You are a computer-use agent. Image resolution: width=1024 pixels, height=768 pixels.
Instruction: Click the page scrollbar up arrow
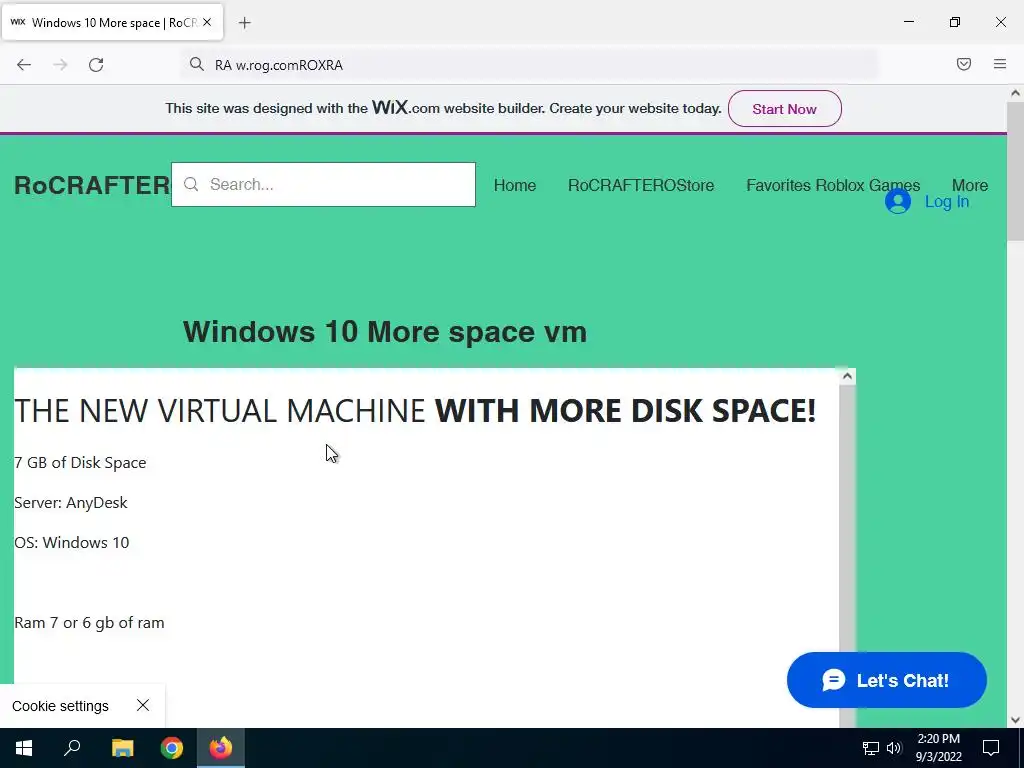click(x=1015, y=93)
